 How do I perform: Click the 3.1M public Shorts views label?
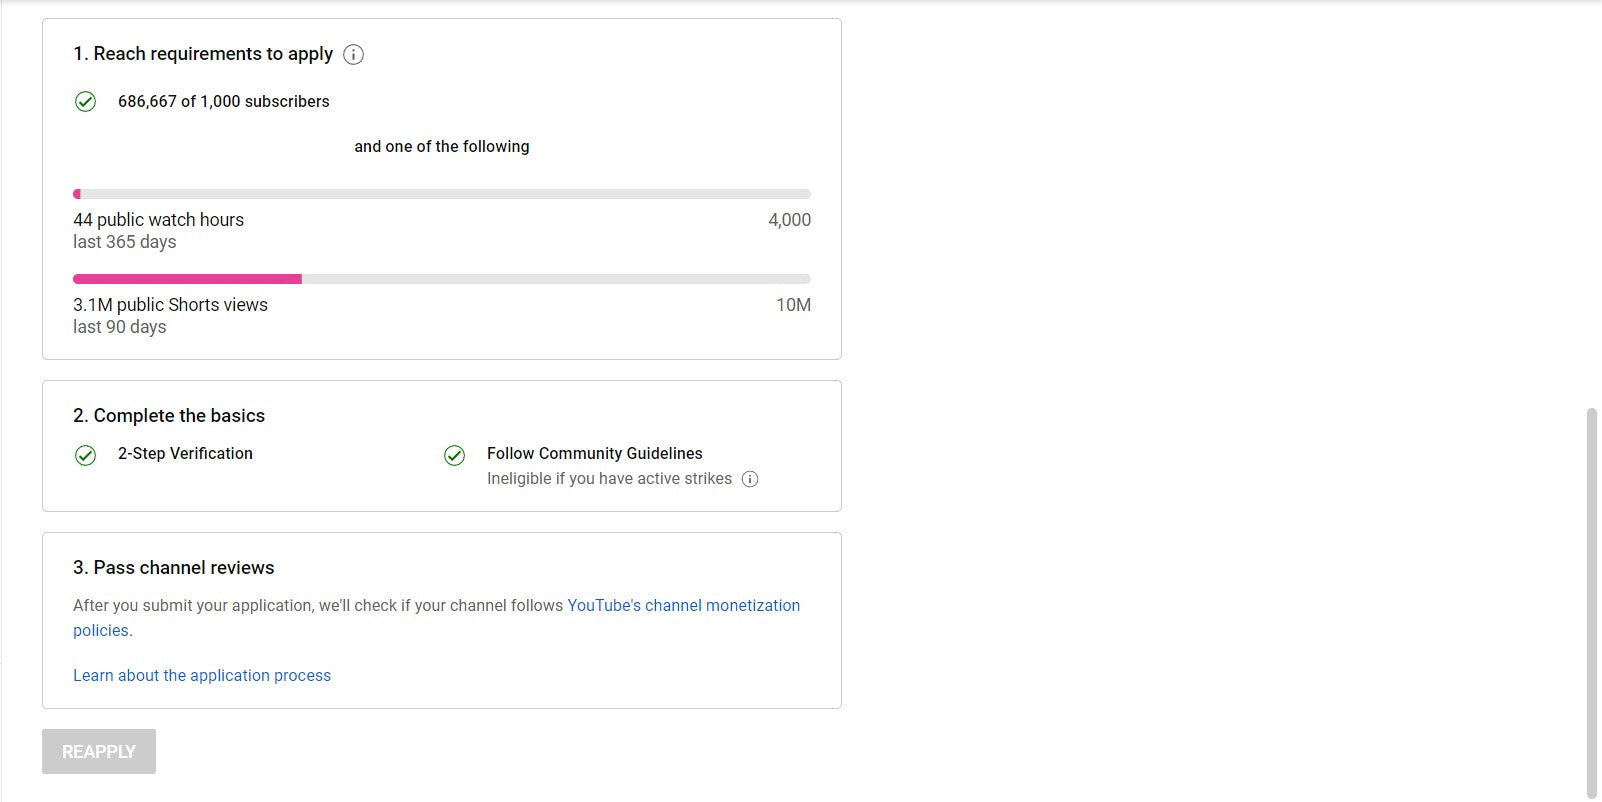170,305
